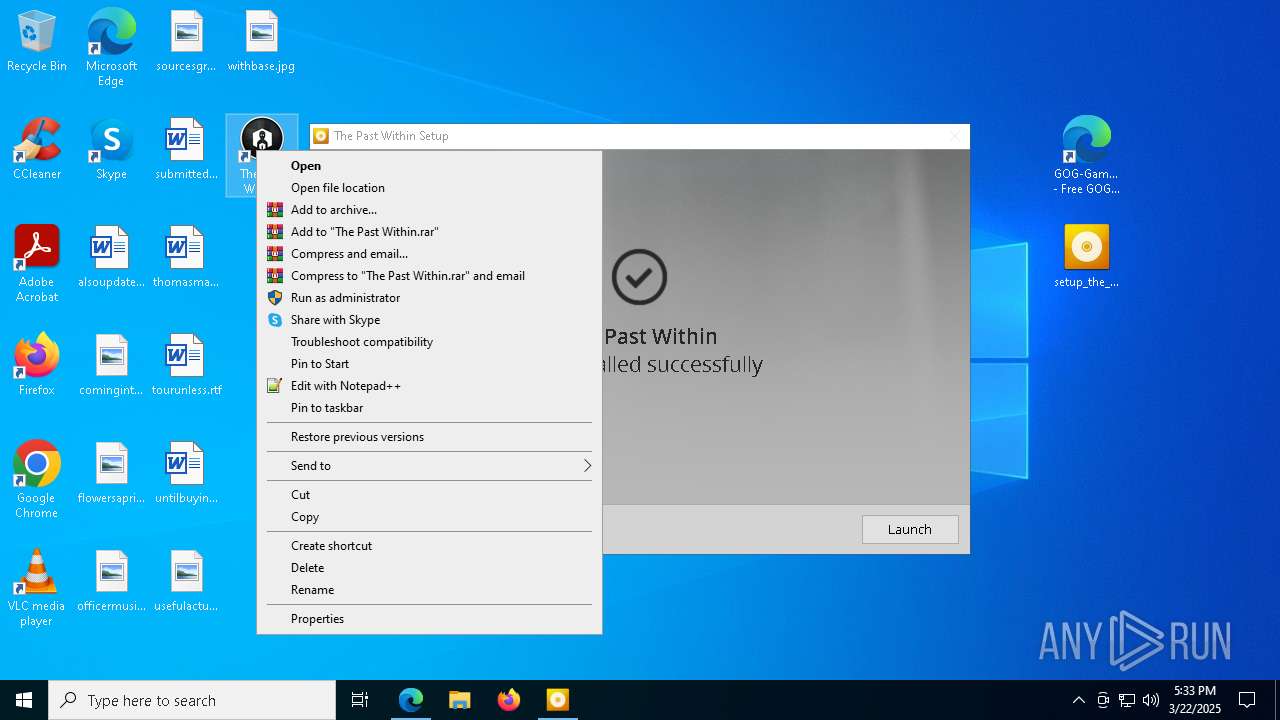Open the Task View button
This screenshot has height=720, width=1280.
pos(360,700)
